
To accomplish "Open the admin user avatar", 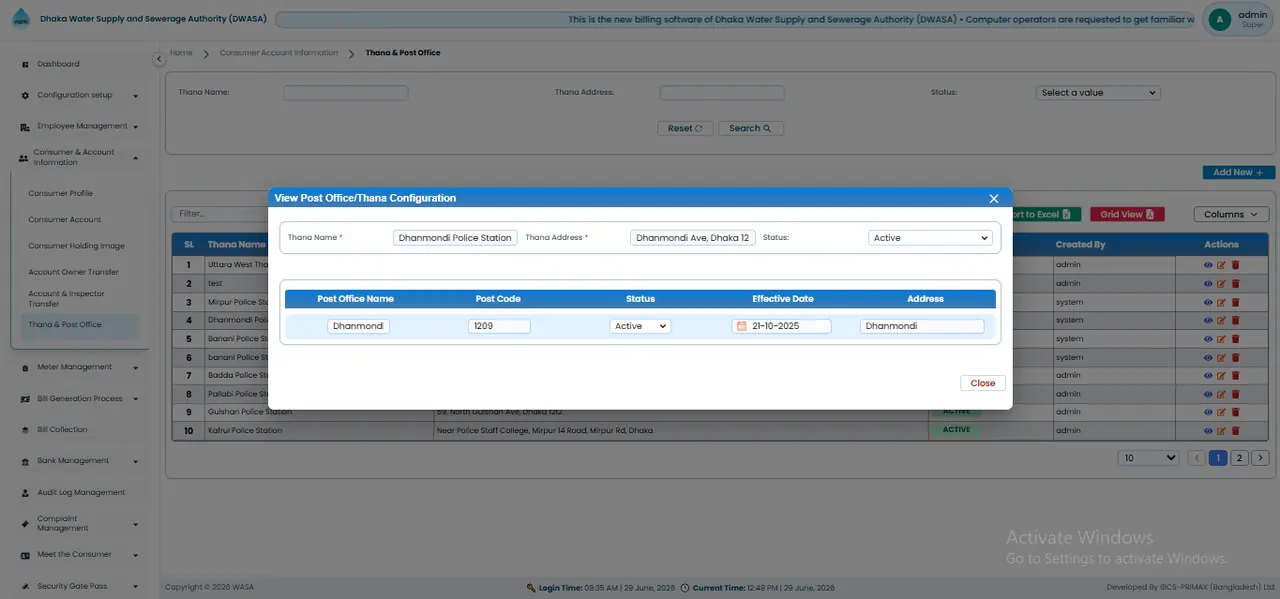I will (x=1219, y=19).
